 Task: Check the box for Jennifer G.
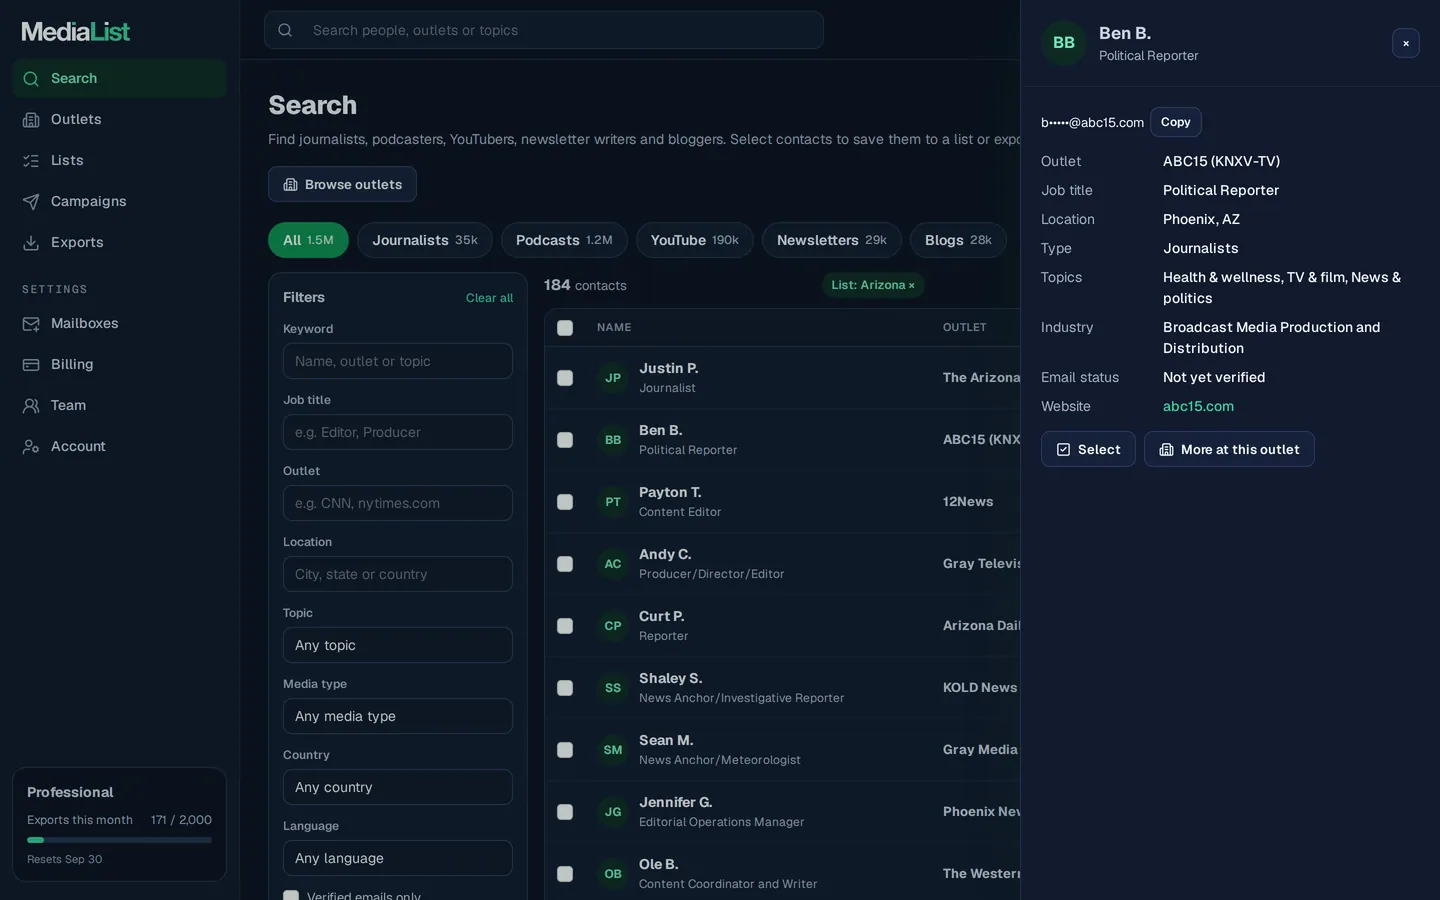click(565, 812)
